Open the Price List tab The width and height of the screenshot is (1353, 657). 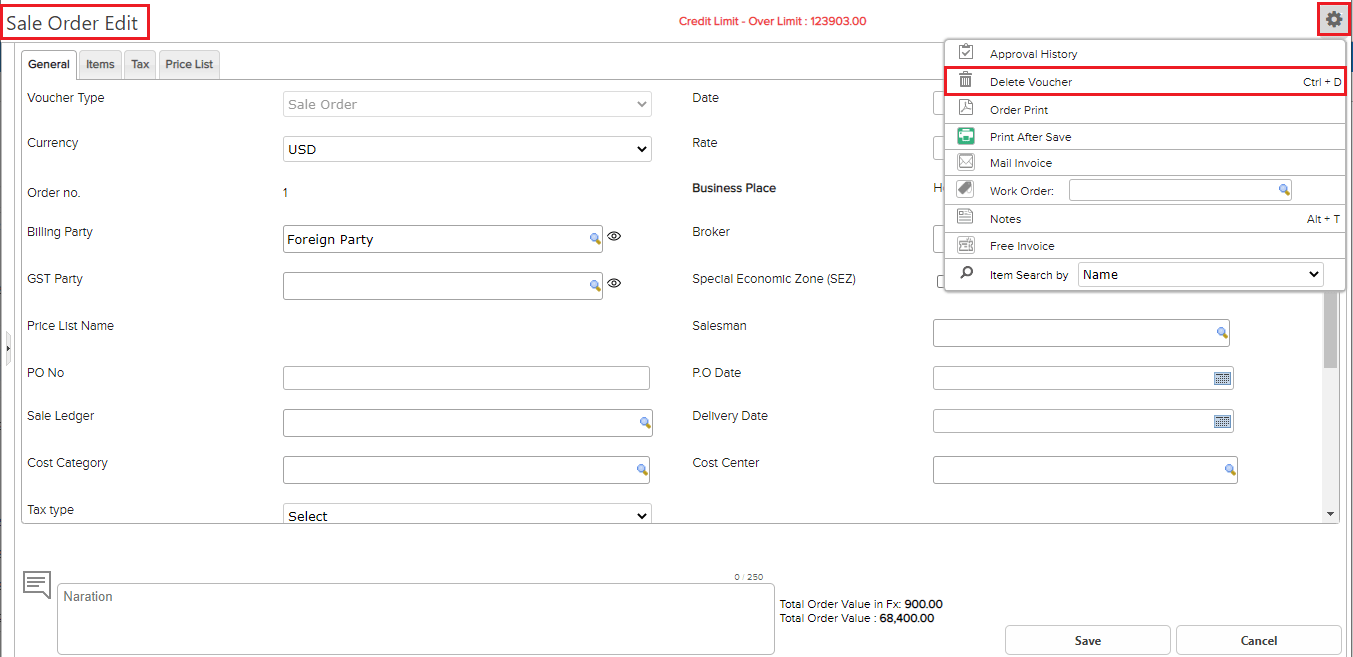(189, 64)
